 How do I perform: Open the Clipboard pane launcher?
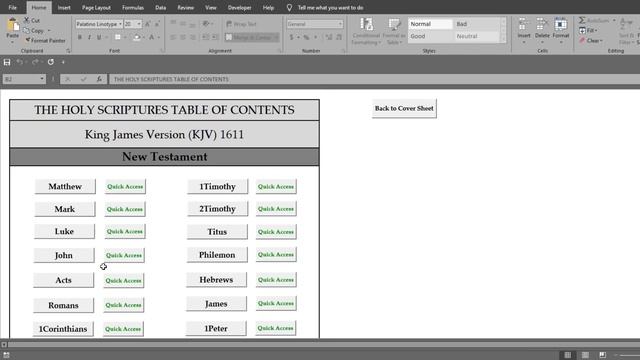68,51
